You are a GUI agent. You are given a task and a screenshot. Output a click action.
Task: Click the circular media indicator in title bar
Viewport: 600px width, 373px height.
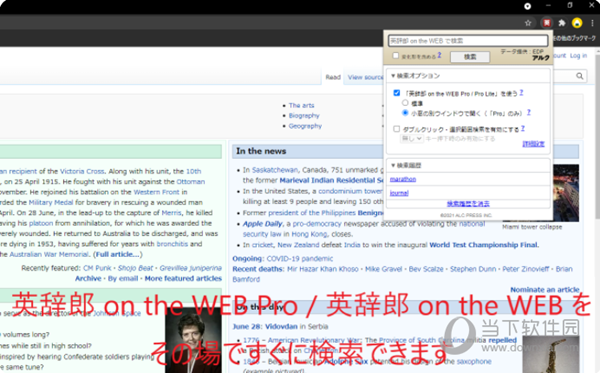click(528, 6)
